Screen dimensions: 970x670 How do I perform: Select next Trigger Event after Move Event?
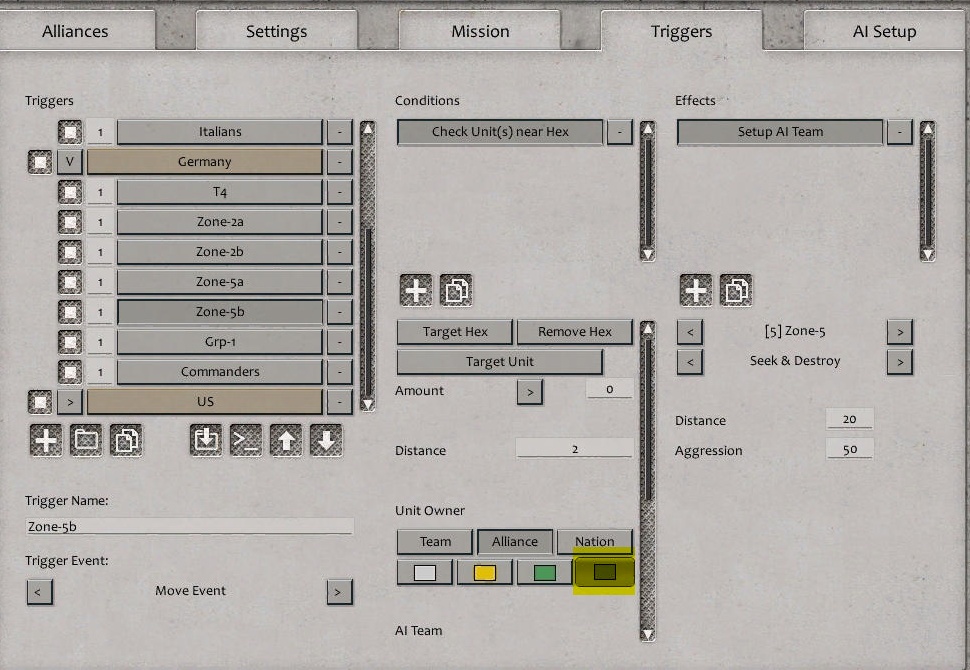pos(340,592)
